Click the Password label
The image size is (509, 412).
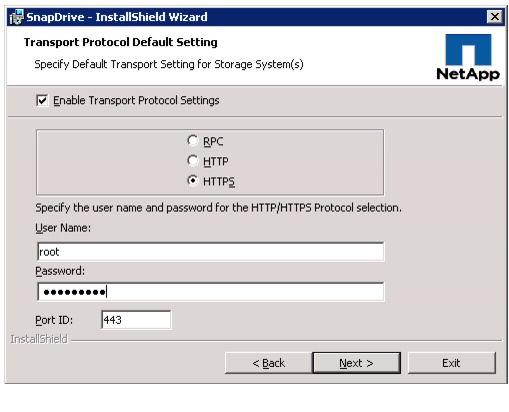click(x=60, y=271)
